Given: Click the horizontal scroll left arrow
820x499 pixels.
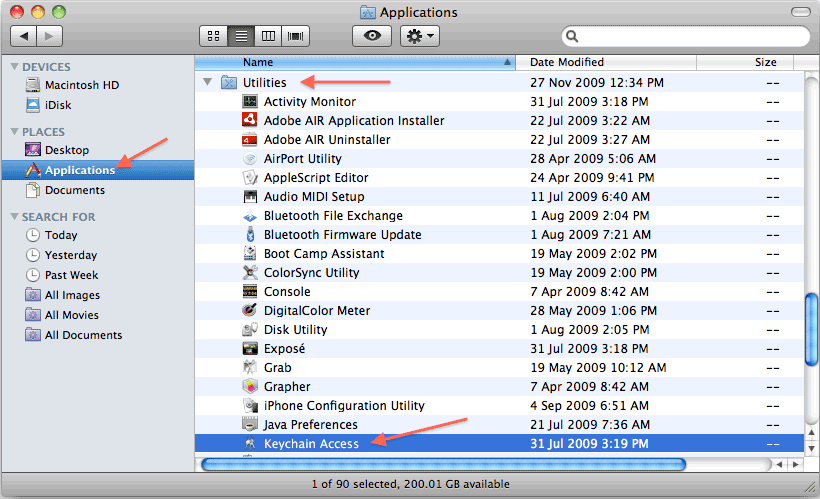Looking at the screenshot, I should pos(779,464).
